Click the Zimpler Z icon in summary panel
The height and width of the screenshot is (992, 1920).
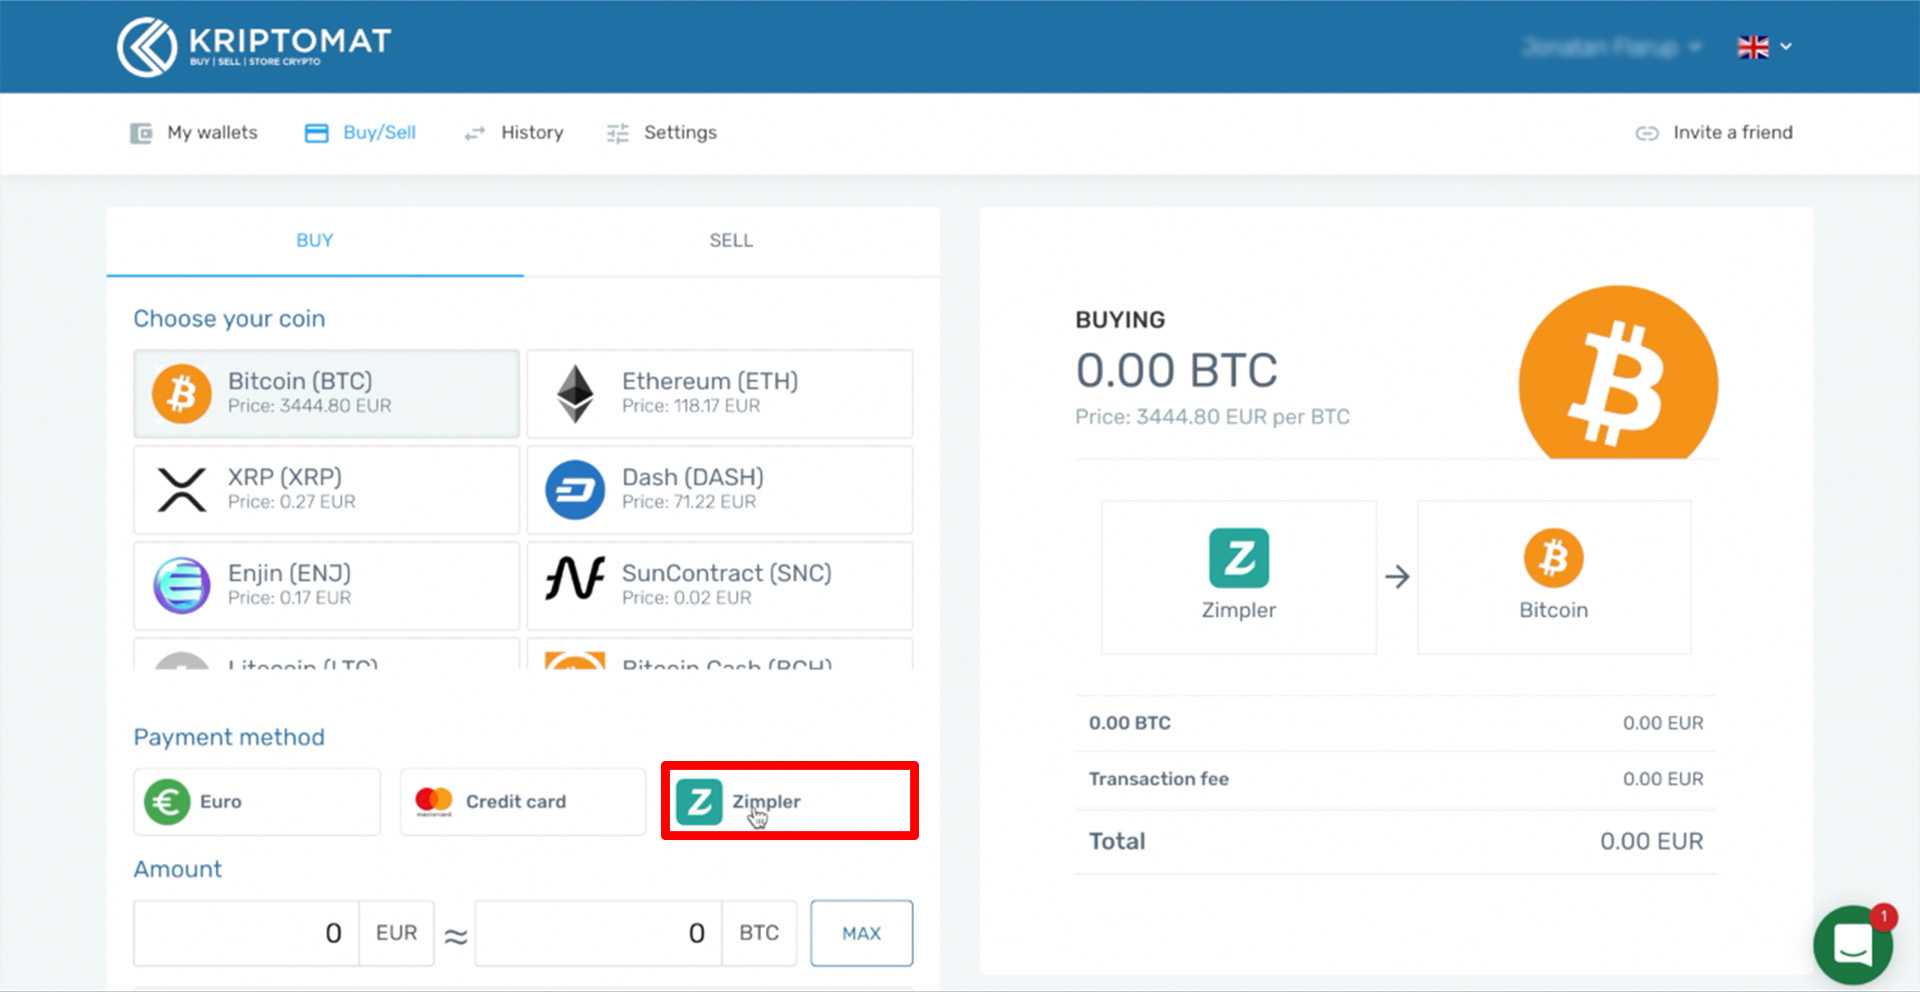pyautogui.click(x=1239, y=558)
